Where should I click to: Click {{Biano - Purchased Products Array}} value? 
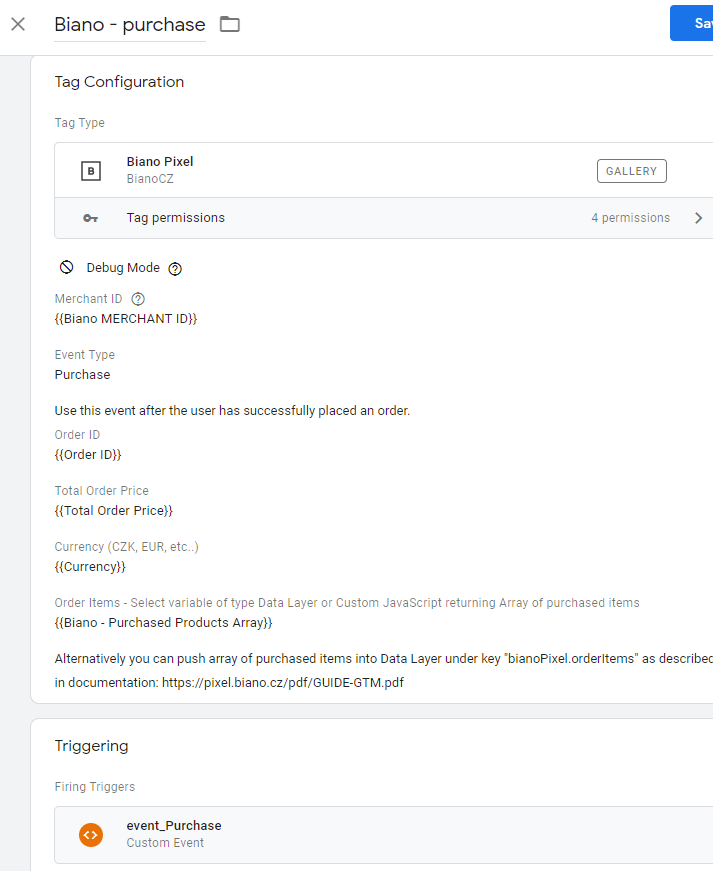pyautogui.click(x=163, y=623)
